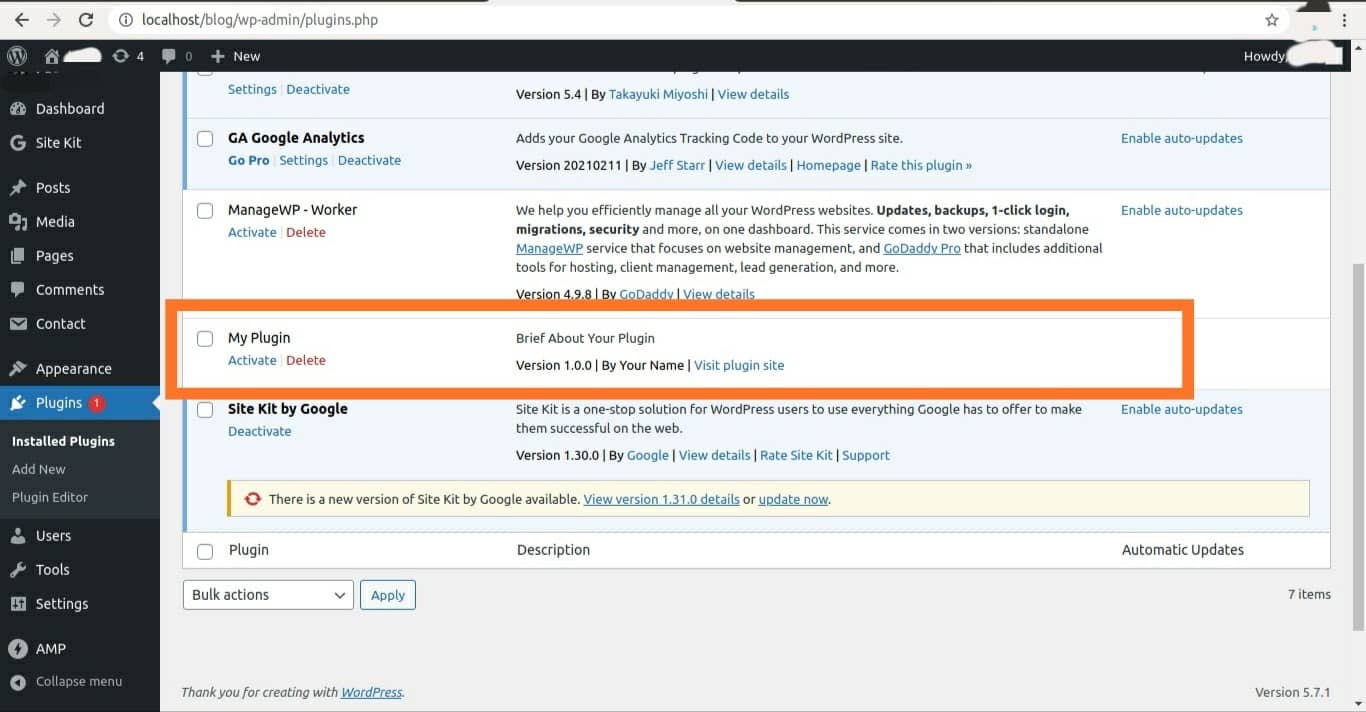Open Plugin Editor submenu item
The image size is (1366, 712).
point(50,497)
